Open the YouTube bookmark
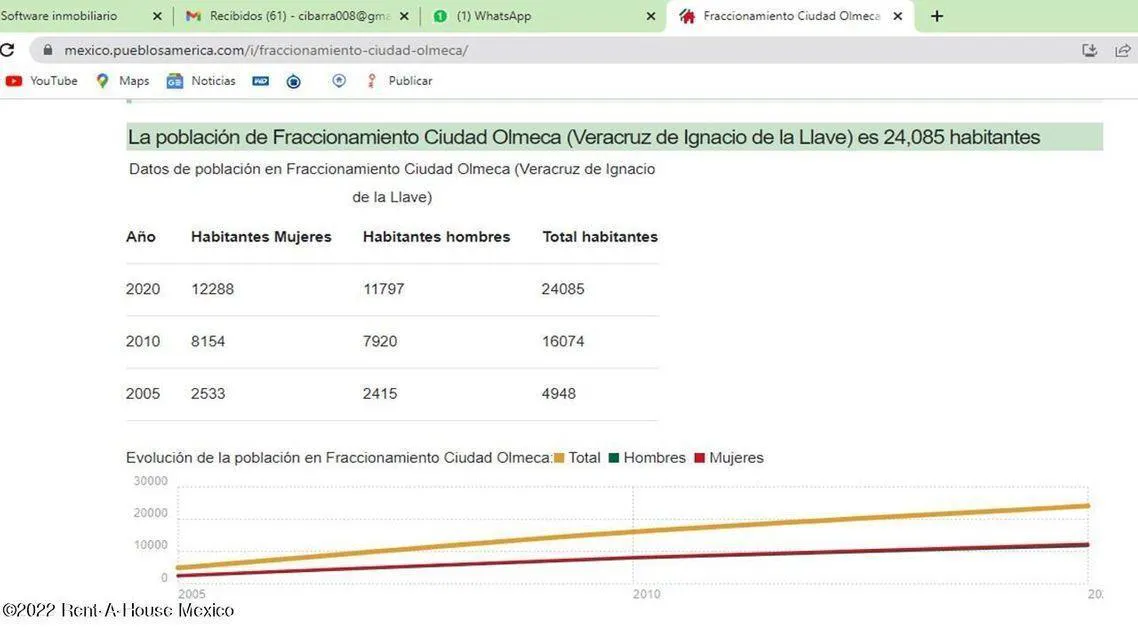This screenshot has width=1138, height=640. 41,81
